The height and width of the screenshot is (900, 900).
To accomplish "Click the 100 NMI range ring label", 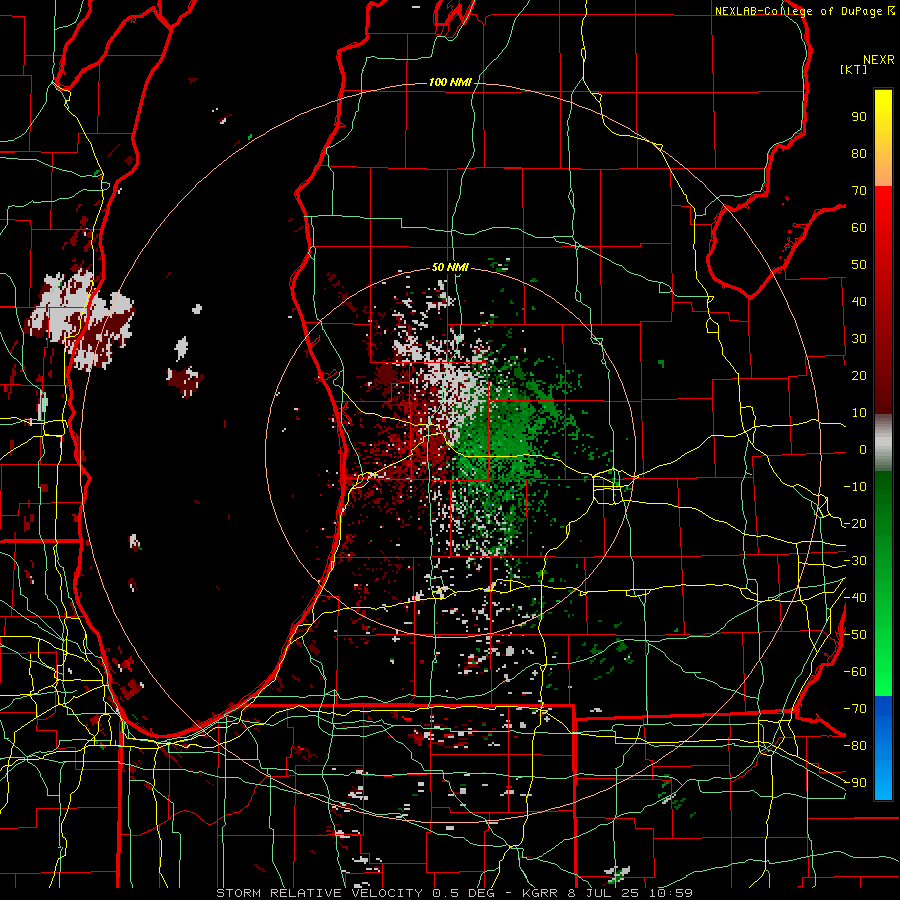I will tap(450, 83).
